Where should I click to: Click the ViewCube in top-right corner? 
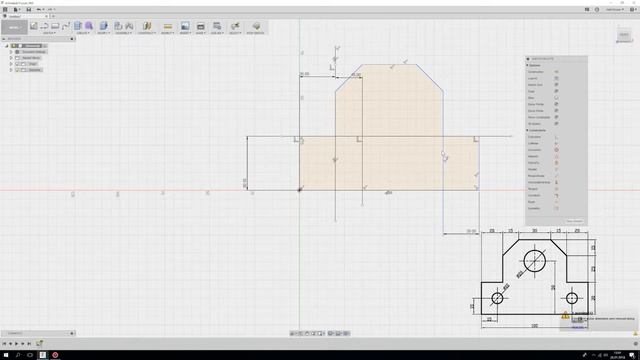[624, 35]
